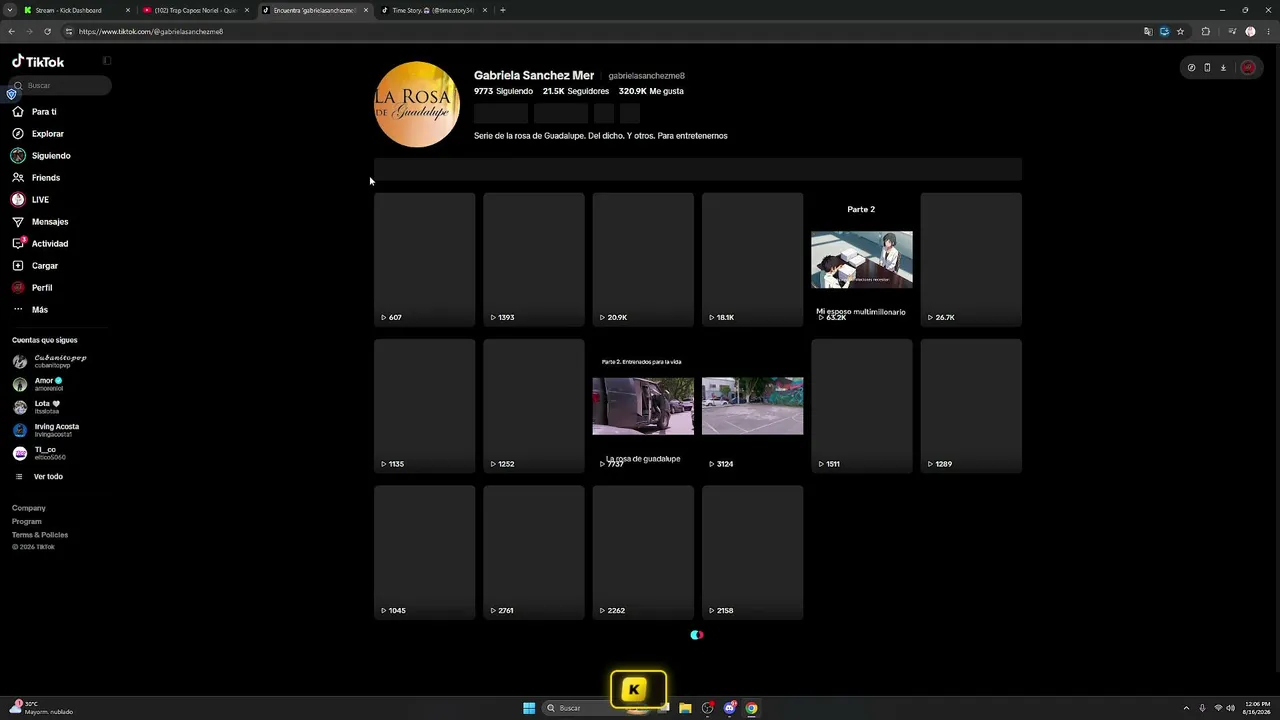Open followed account Ti_co

[x=39, y=453]
